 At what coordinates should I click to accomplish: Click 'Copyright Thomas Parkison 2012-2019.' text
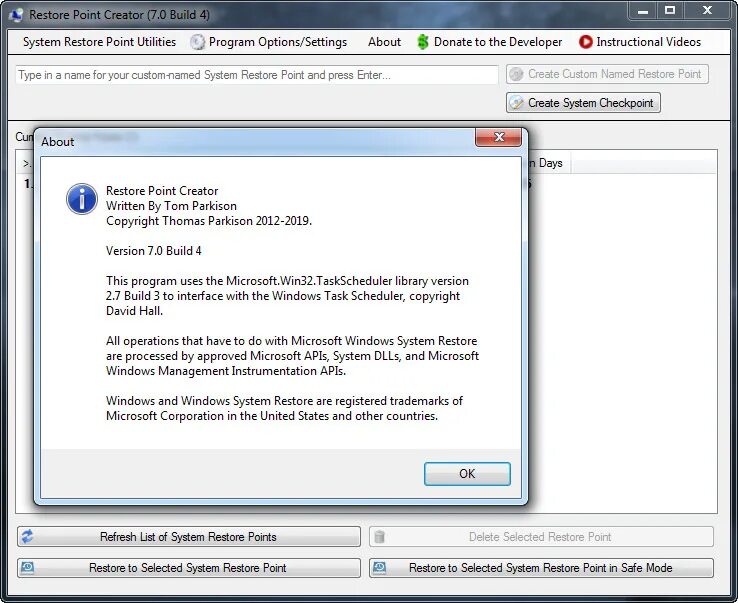point(209,221)
